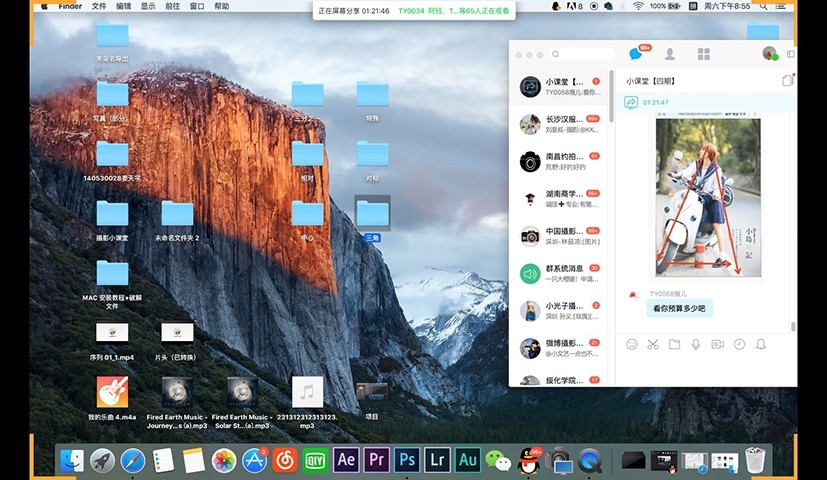This screenshot has height=480, width=827.
Task: Select 我的乐曲 4.m4a file on desktop
Action: tap(112, 398)
